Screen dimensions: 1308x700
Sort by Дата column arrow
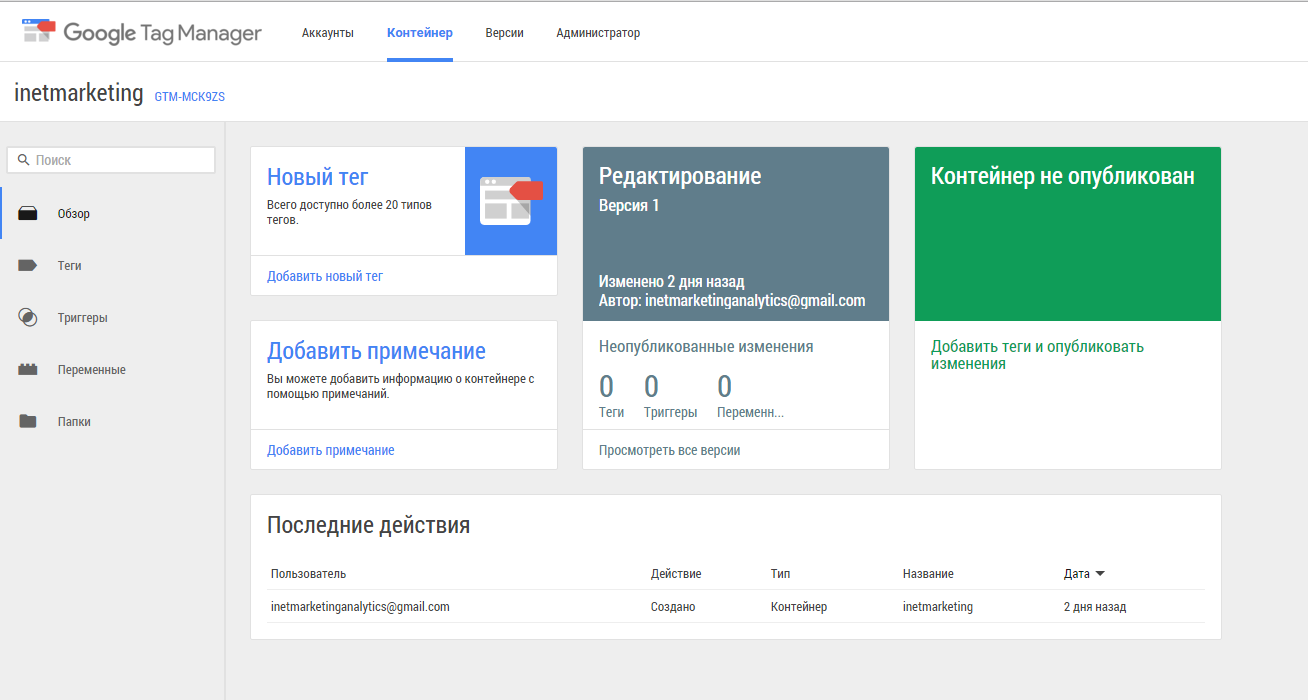point(1100,574)
